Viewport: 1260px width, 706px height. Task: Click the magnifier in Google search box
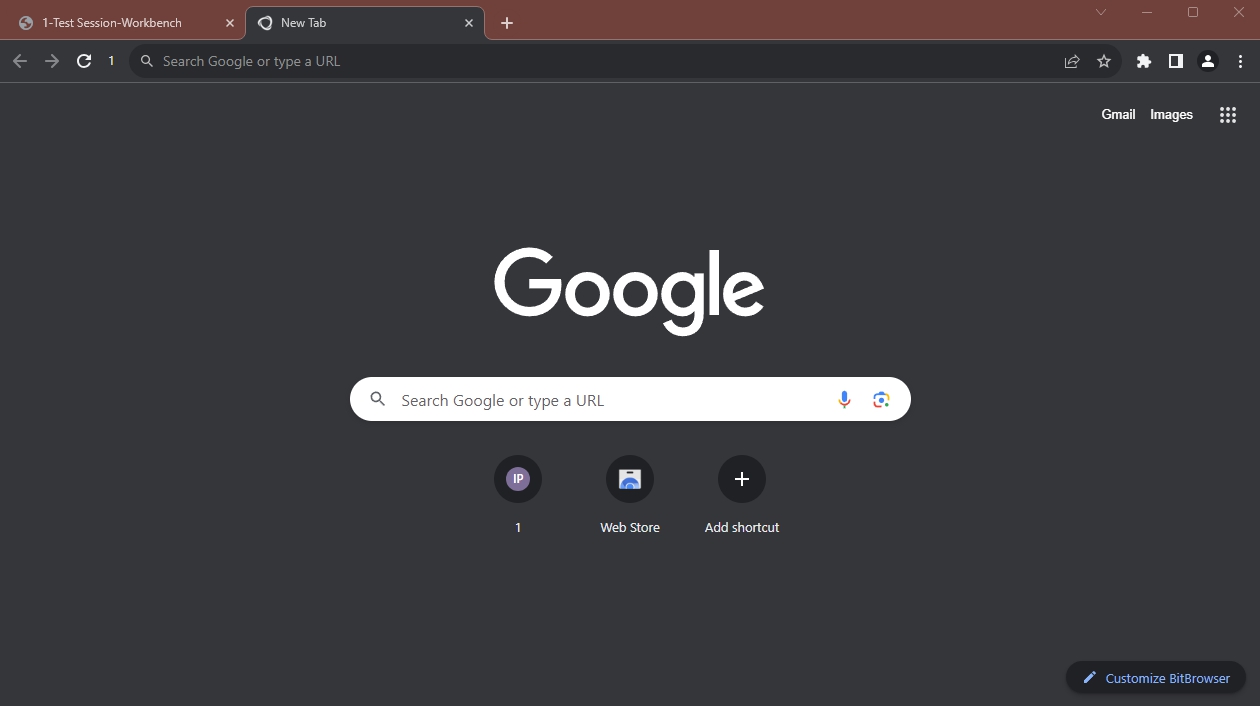(x=378, y=399)
